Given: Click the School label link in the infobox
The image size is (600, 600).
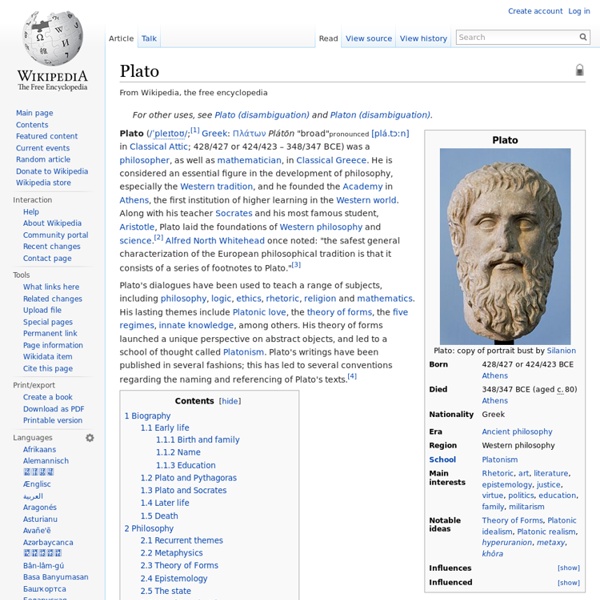Looking at the screenshot, I should (442, 459).
